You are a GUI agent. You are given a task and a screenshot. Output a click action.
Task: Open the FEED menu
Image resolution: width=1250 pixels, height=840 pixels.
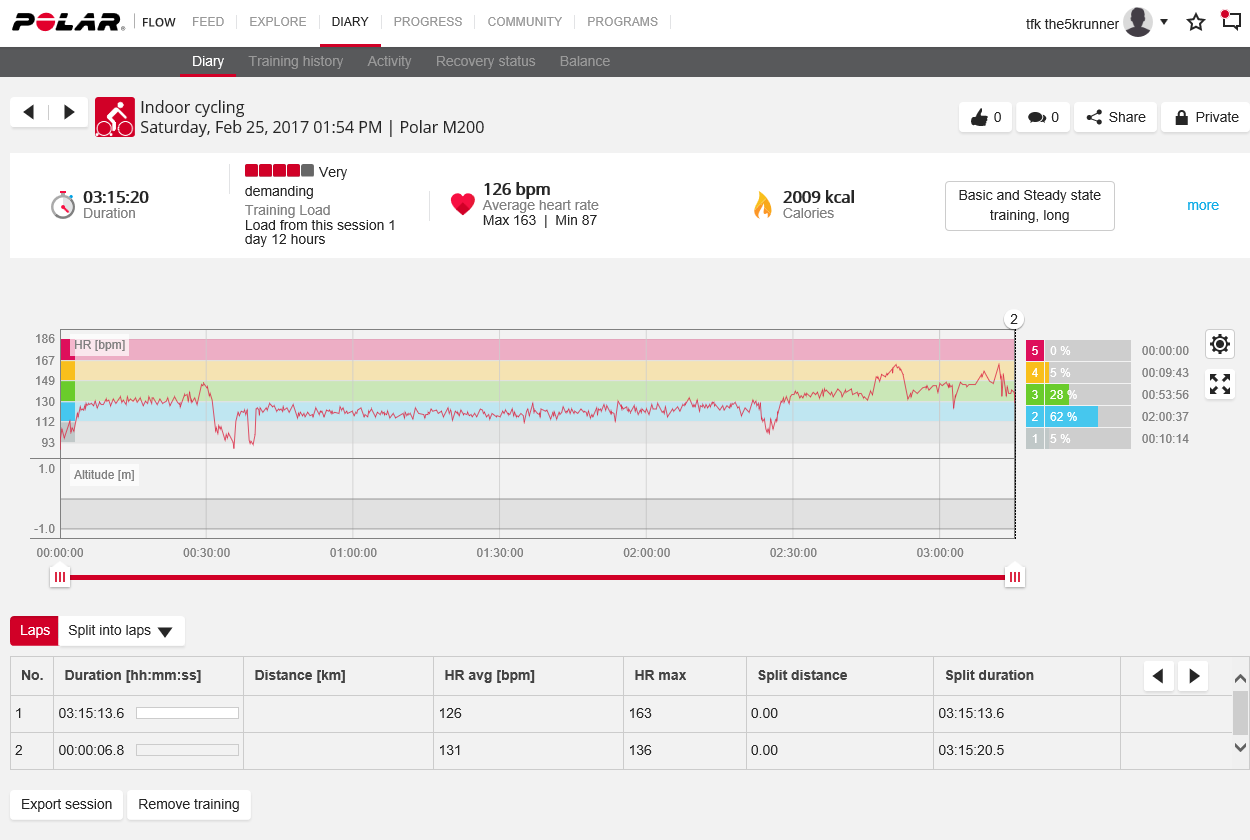208,22
